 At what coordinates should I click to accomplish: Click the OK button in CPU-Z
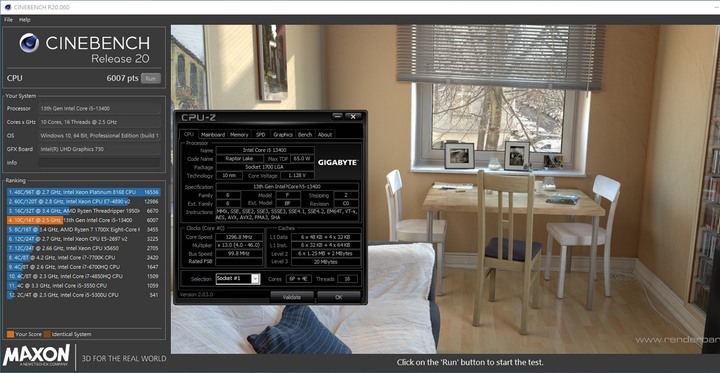click(338, 297)
